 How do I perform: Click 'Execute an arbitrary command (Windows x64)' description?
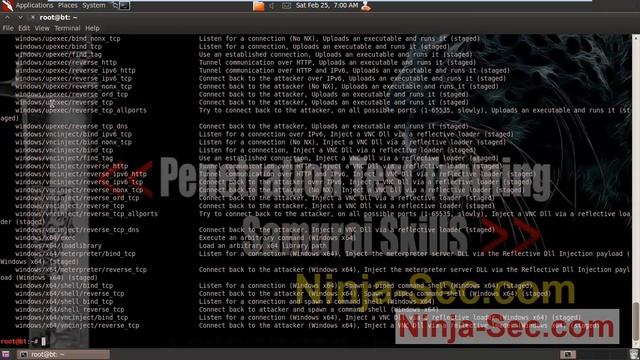click(278, 238)
